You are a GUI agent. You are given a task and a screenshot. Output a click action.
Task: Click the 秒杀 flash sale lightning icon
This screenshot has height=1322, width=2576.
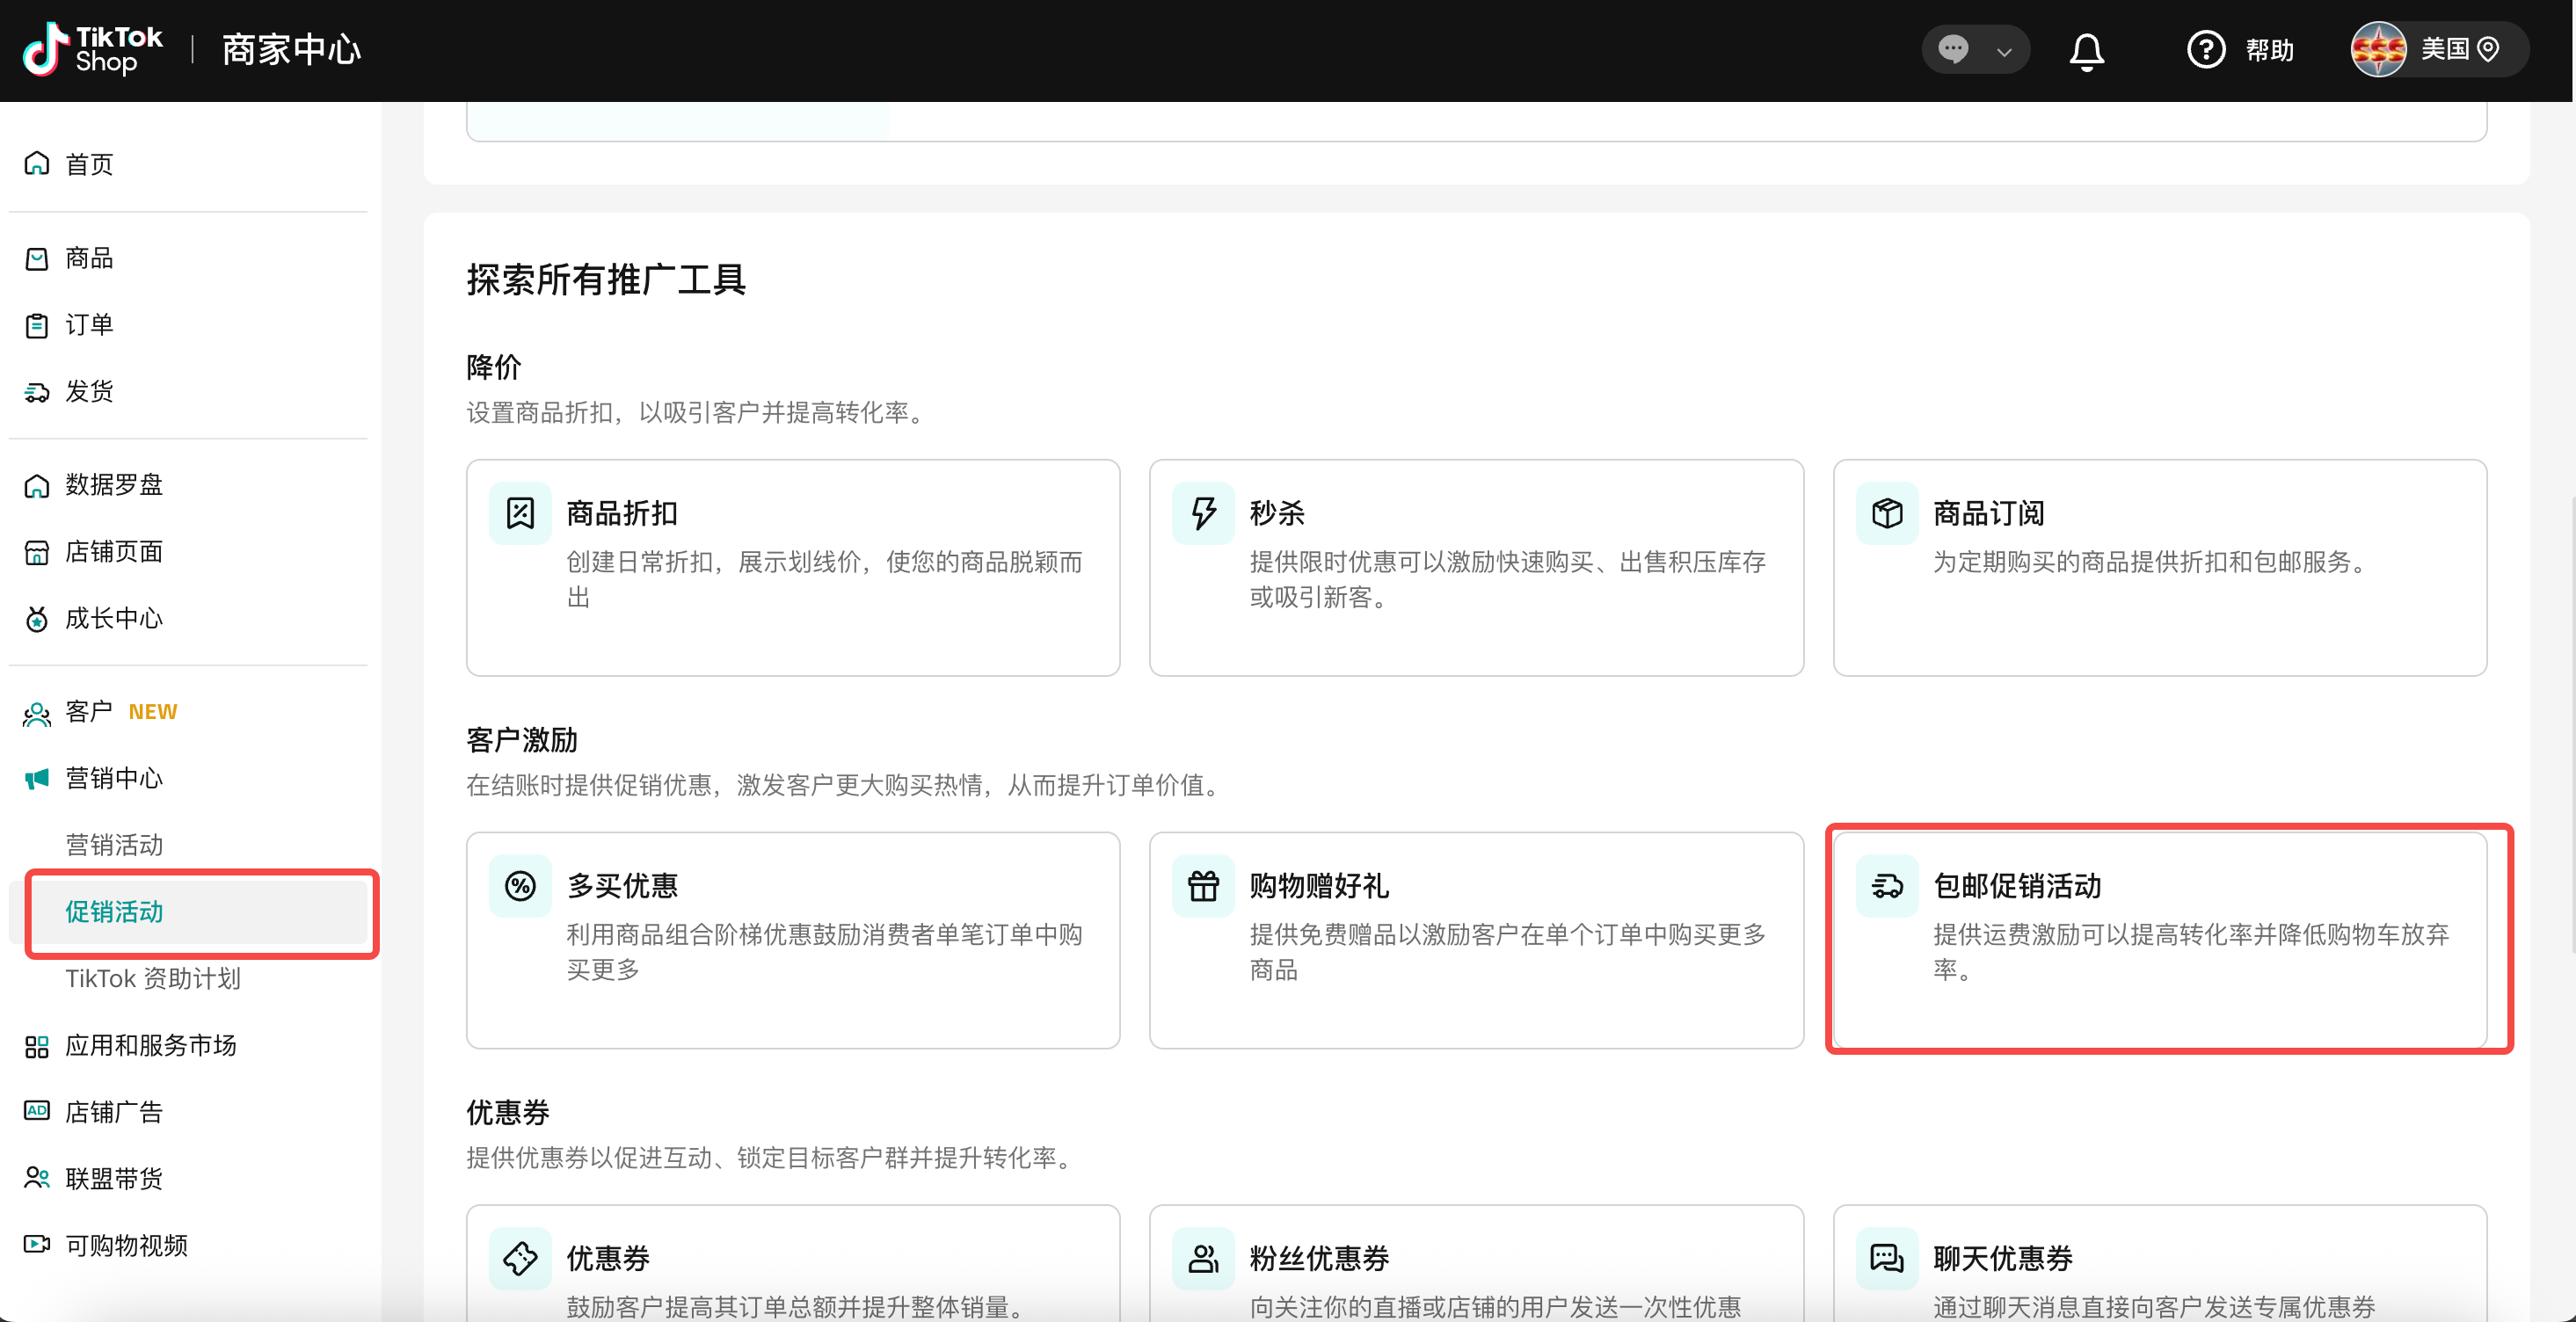click(1203, 513)
